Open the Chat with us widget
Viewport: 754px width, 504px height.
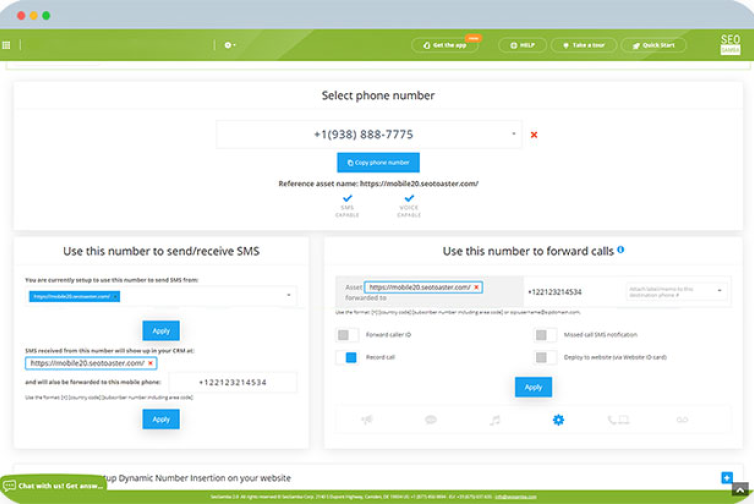click(54, 486)
